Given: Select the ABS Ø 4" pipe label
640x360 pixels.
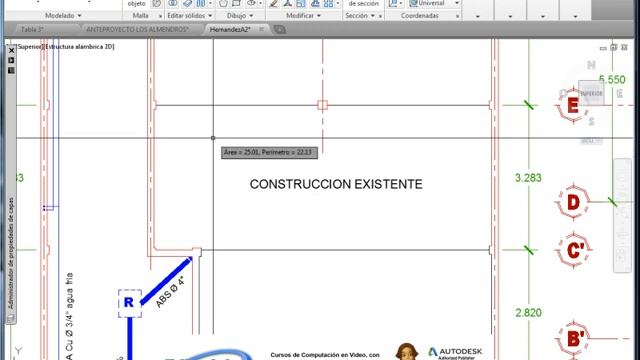Looking at the screenshot, I should coord(170,292).
